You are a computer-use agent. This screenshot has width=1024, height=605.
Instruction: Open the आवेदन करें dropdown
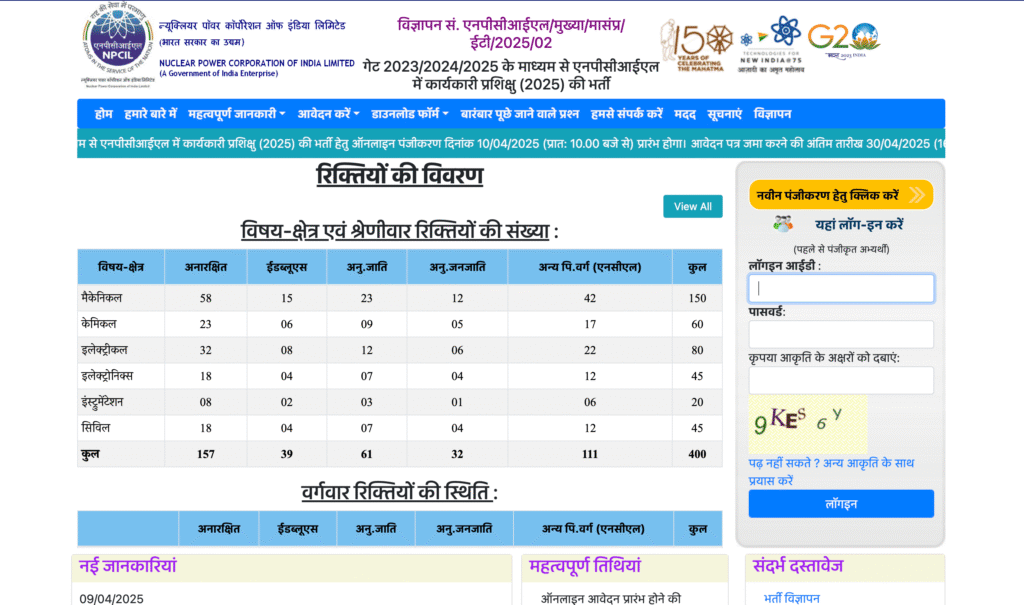[328, 114]
